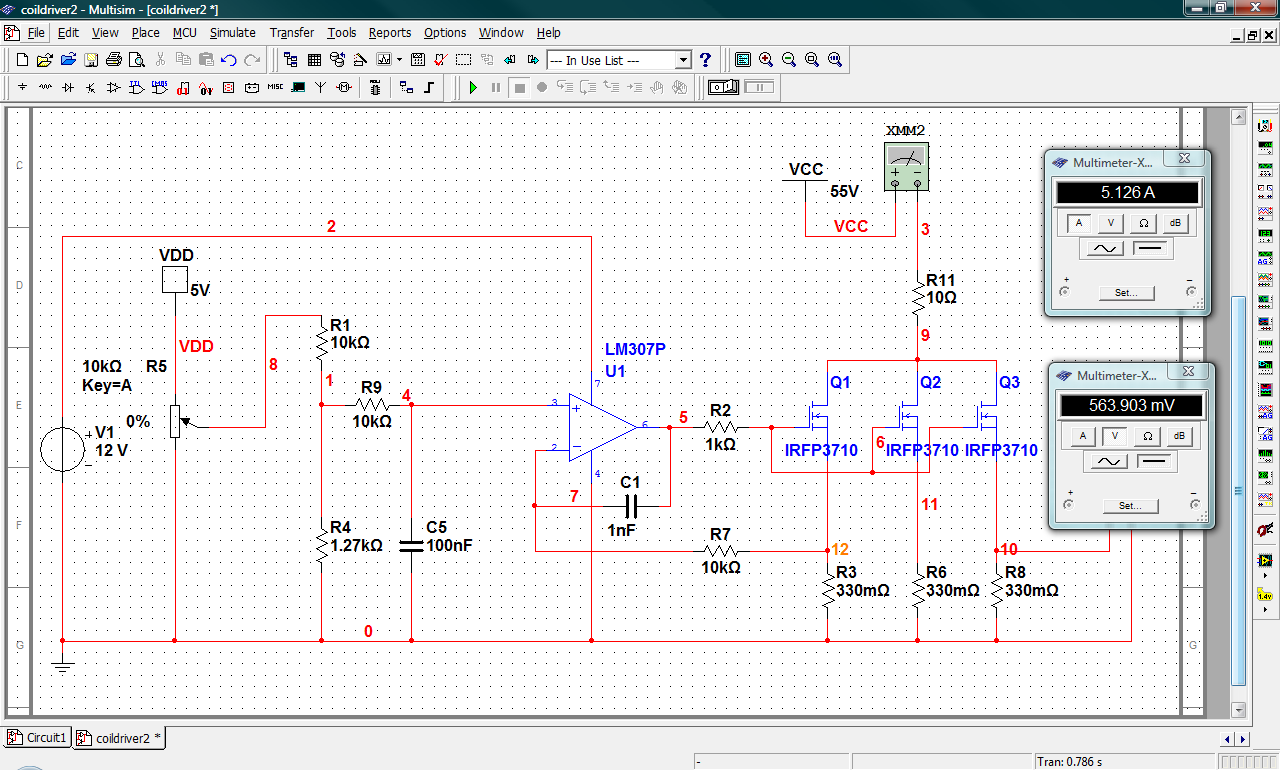Screen dimensions: 1280x770
Task: Select the V1 12 V source label
Action: coord(112,441)
